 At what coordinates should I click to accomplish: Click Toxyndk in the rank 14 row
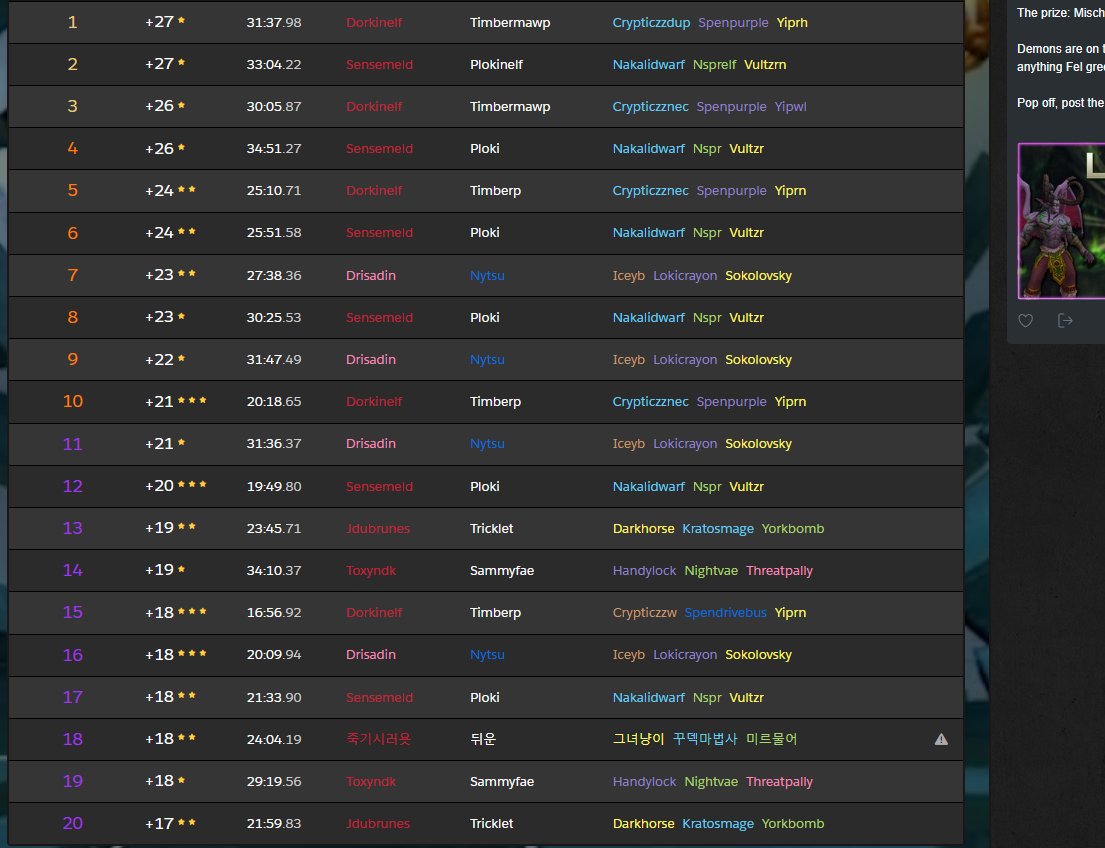click(x=370, y=570)
